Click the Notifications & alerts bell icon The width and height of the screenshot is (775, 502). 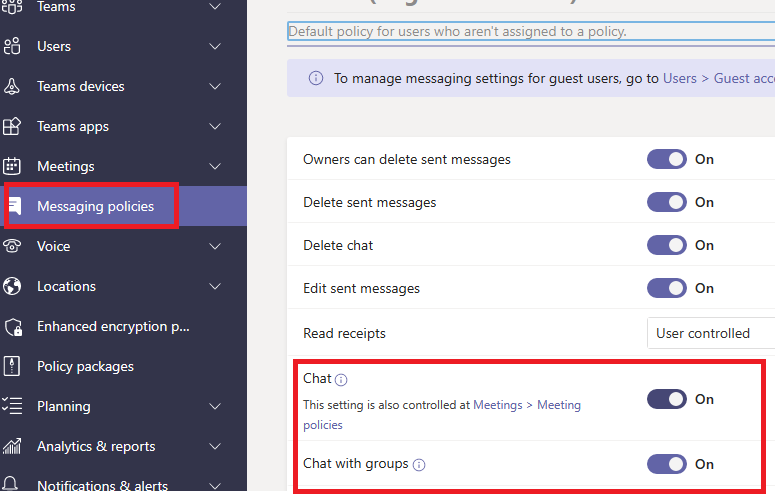click(x=11, y=483)
